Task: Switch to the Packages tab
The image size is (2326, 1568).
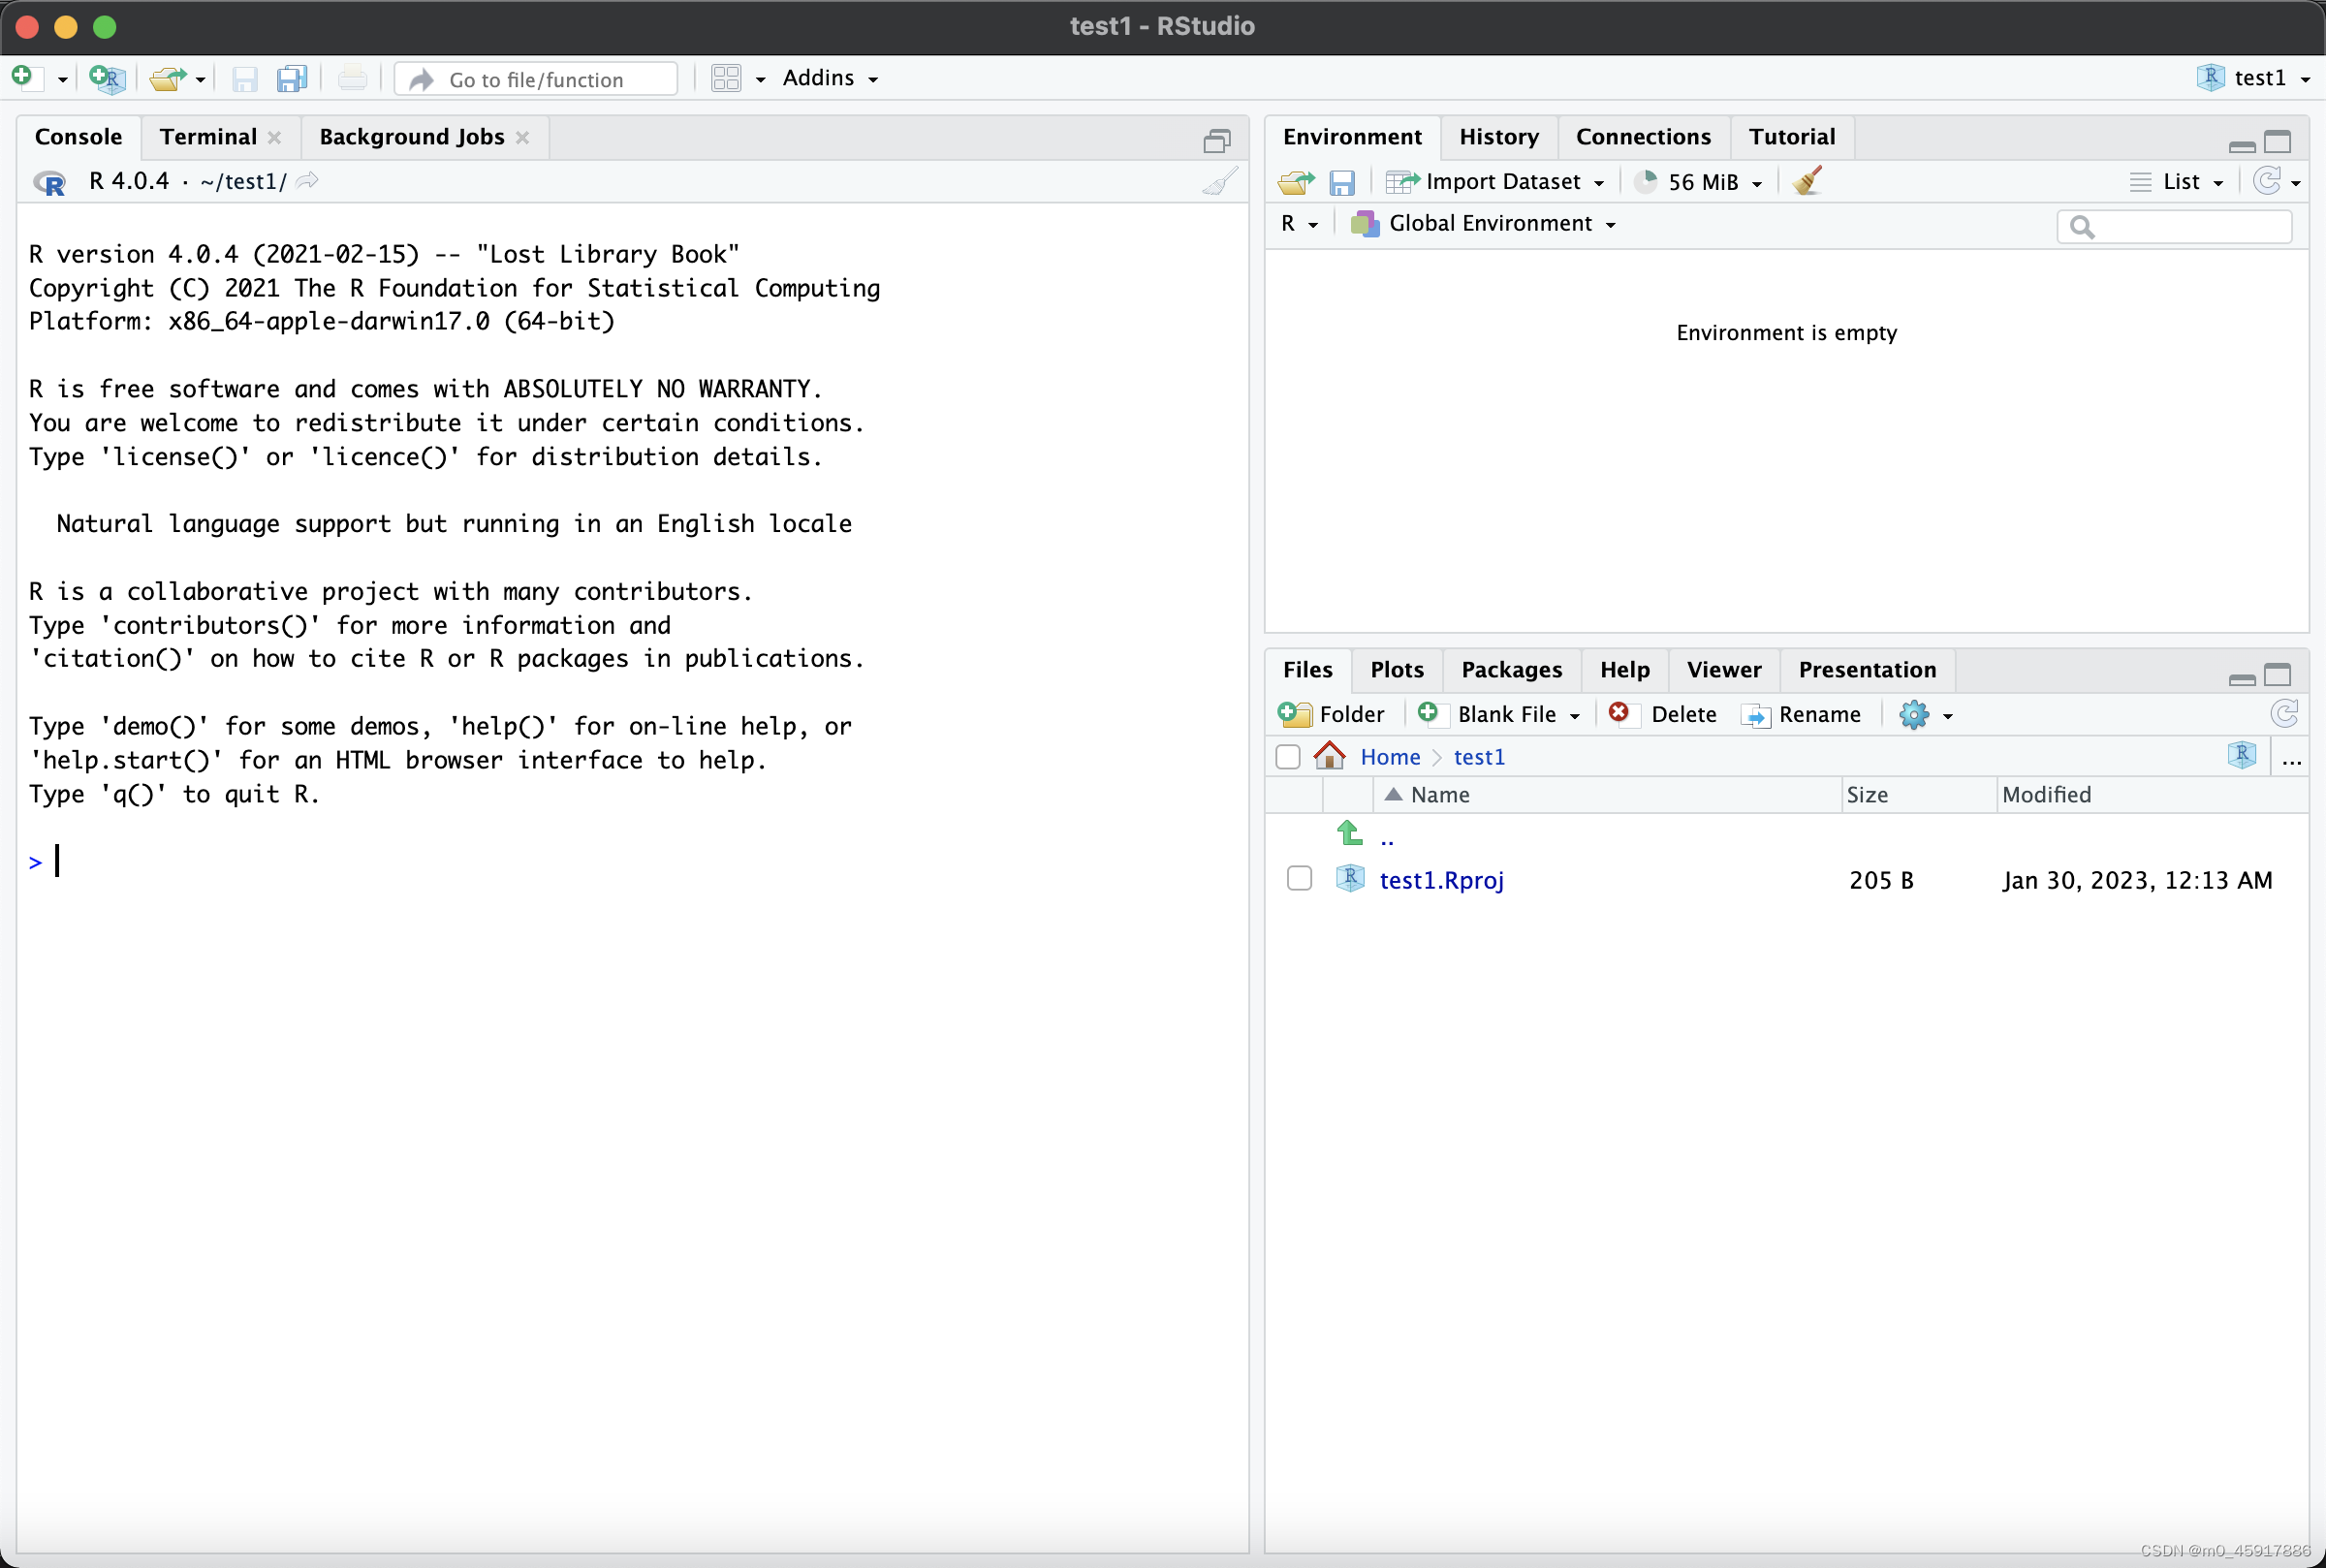Action: [1510, 669]
